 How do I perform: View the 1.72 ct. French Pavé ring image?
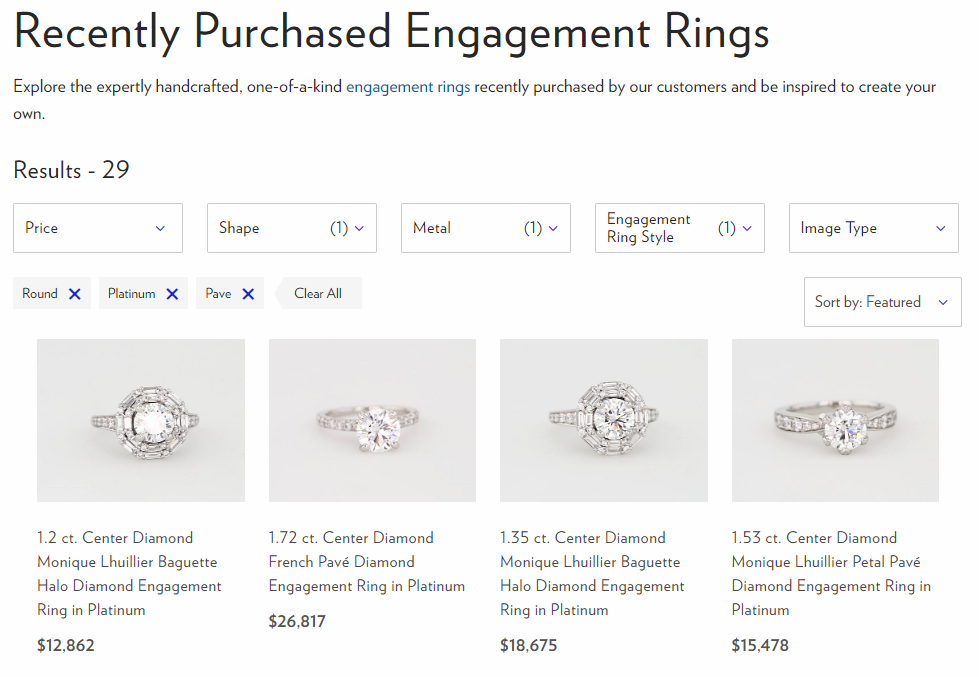pos(372,420)
